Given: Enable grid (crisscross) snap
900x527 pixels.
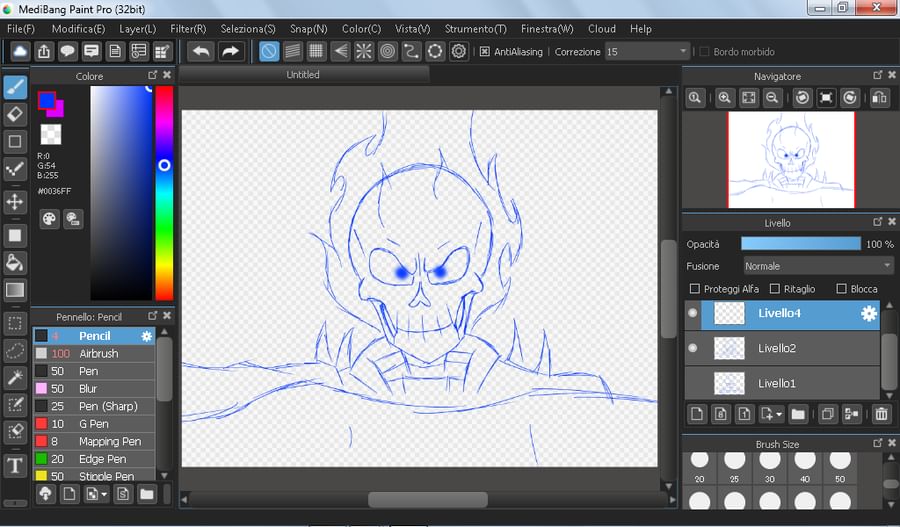Looking at the screenshot, I should tap(316, 52).
